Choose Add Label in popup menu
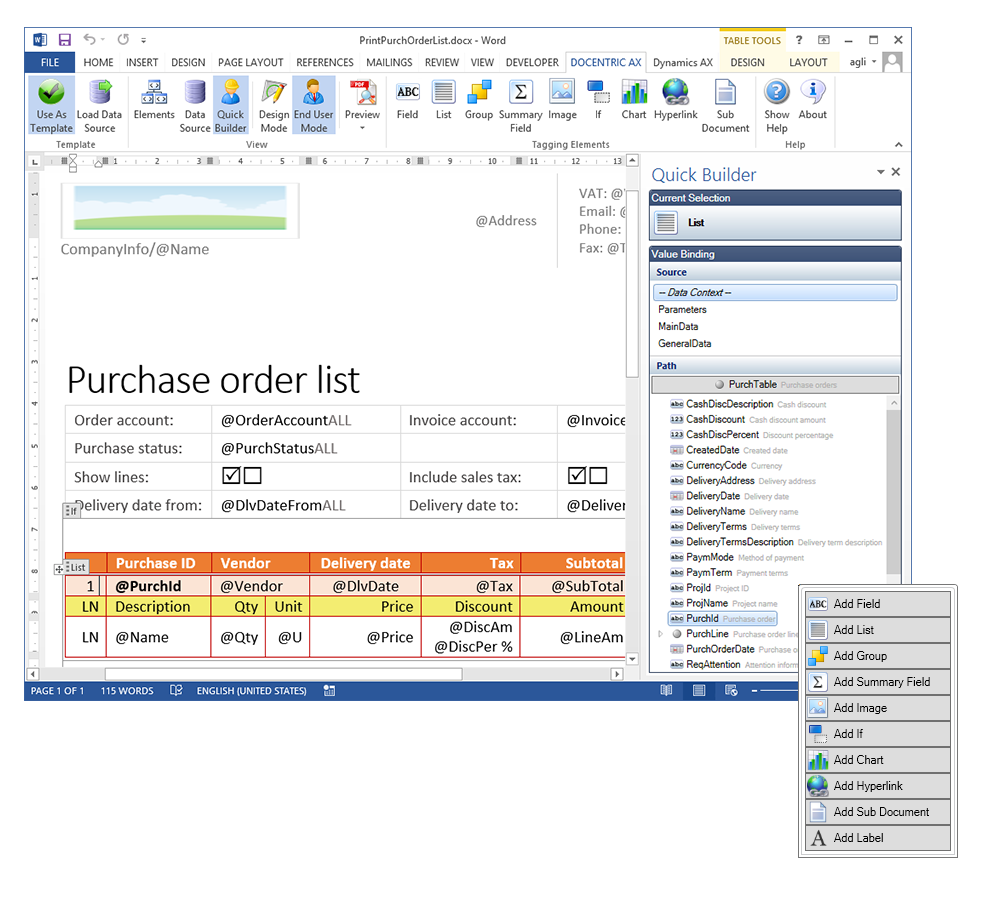The height and width of the screenshot is (900, 1000). (878, 838)
